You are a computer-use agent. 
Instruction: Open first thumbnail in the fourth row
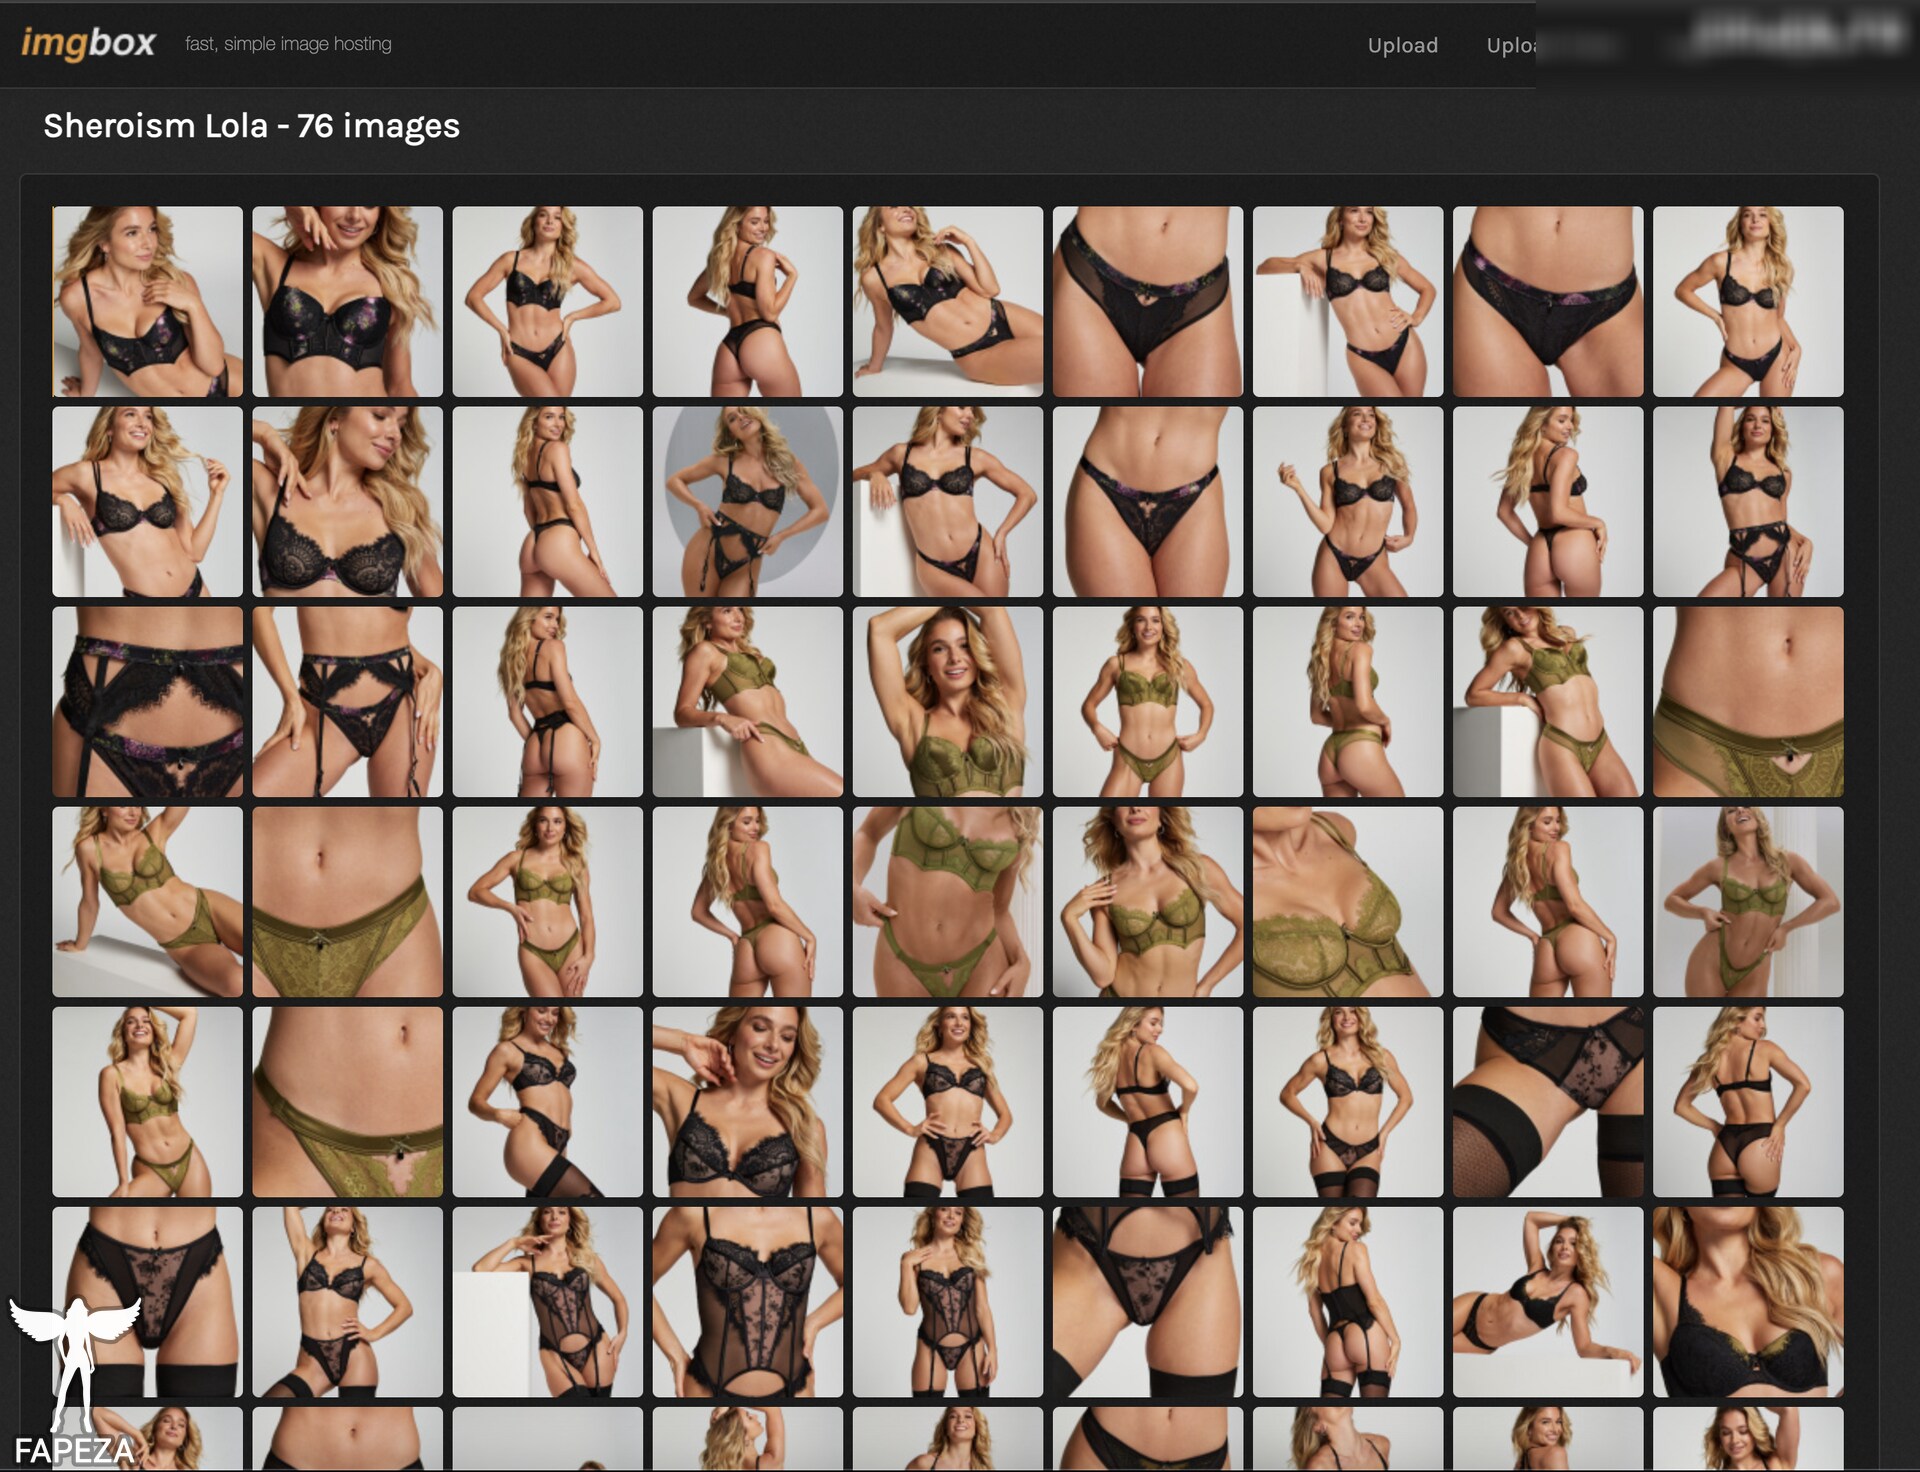coord(147,902)
